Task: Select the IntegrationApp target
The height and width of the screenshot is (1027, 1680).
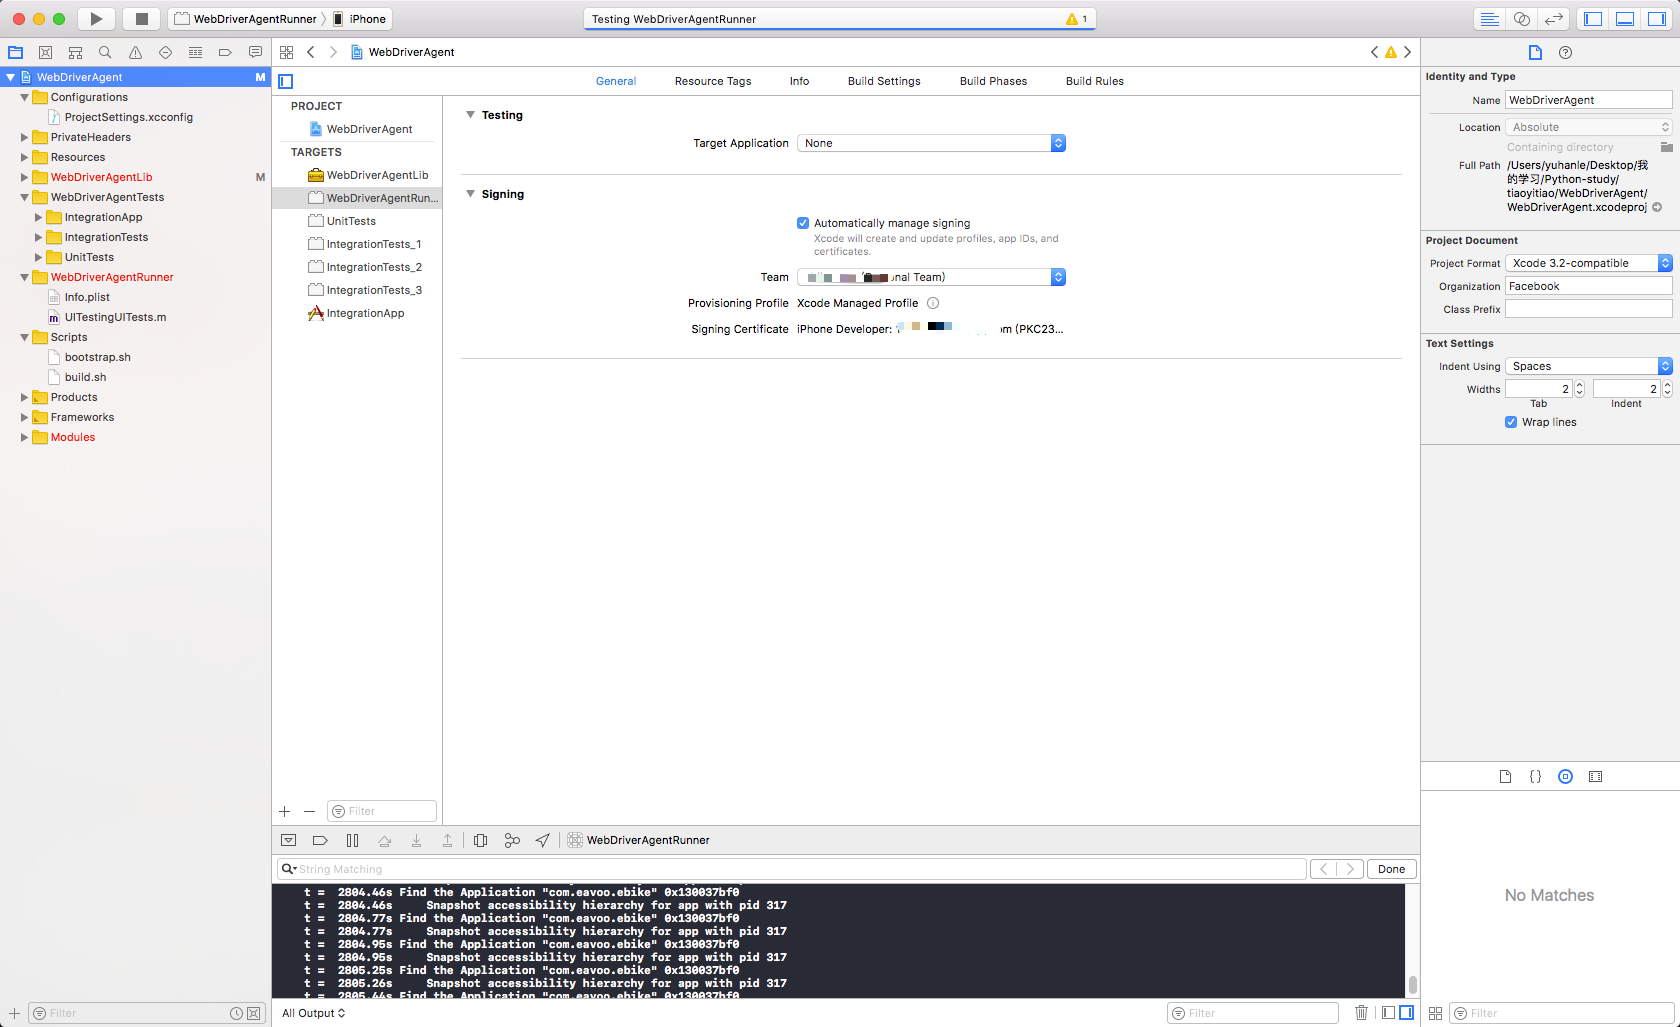Action: coord(365,313)
